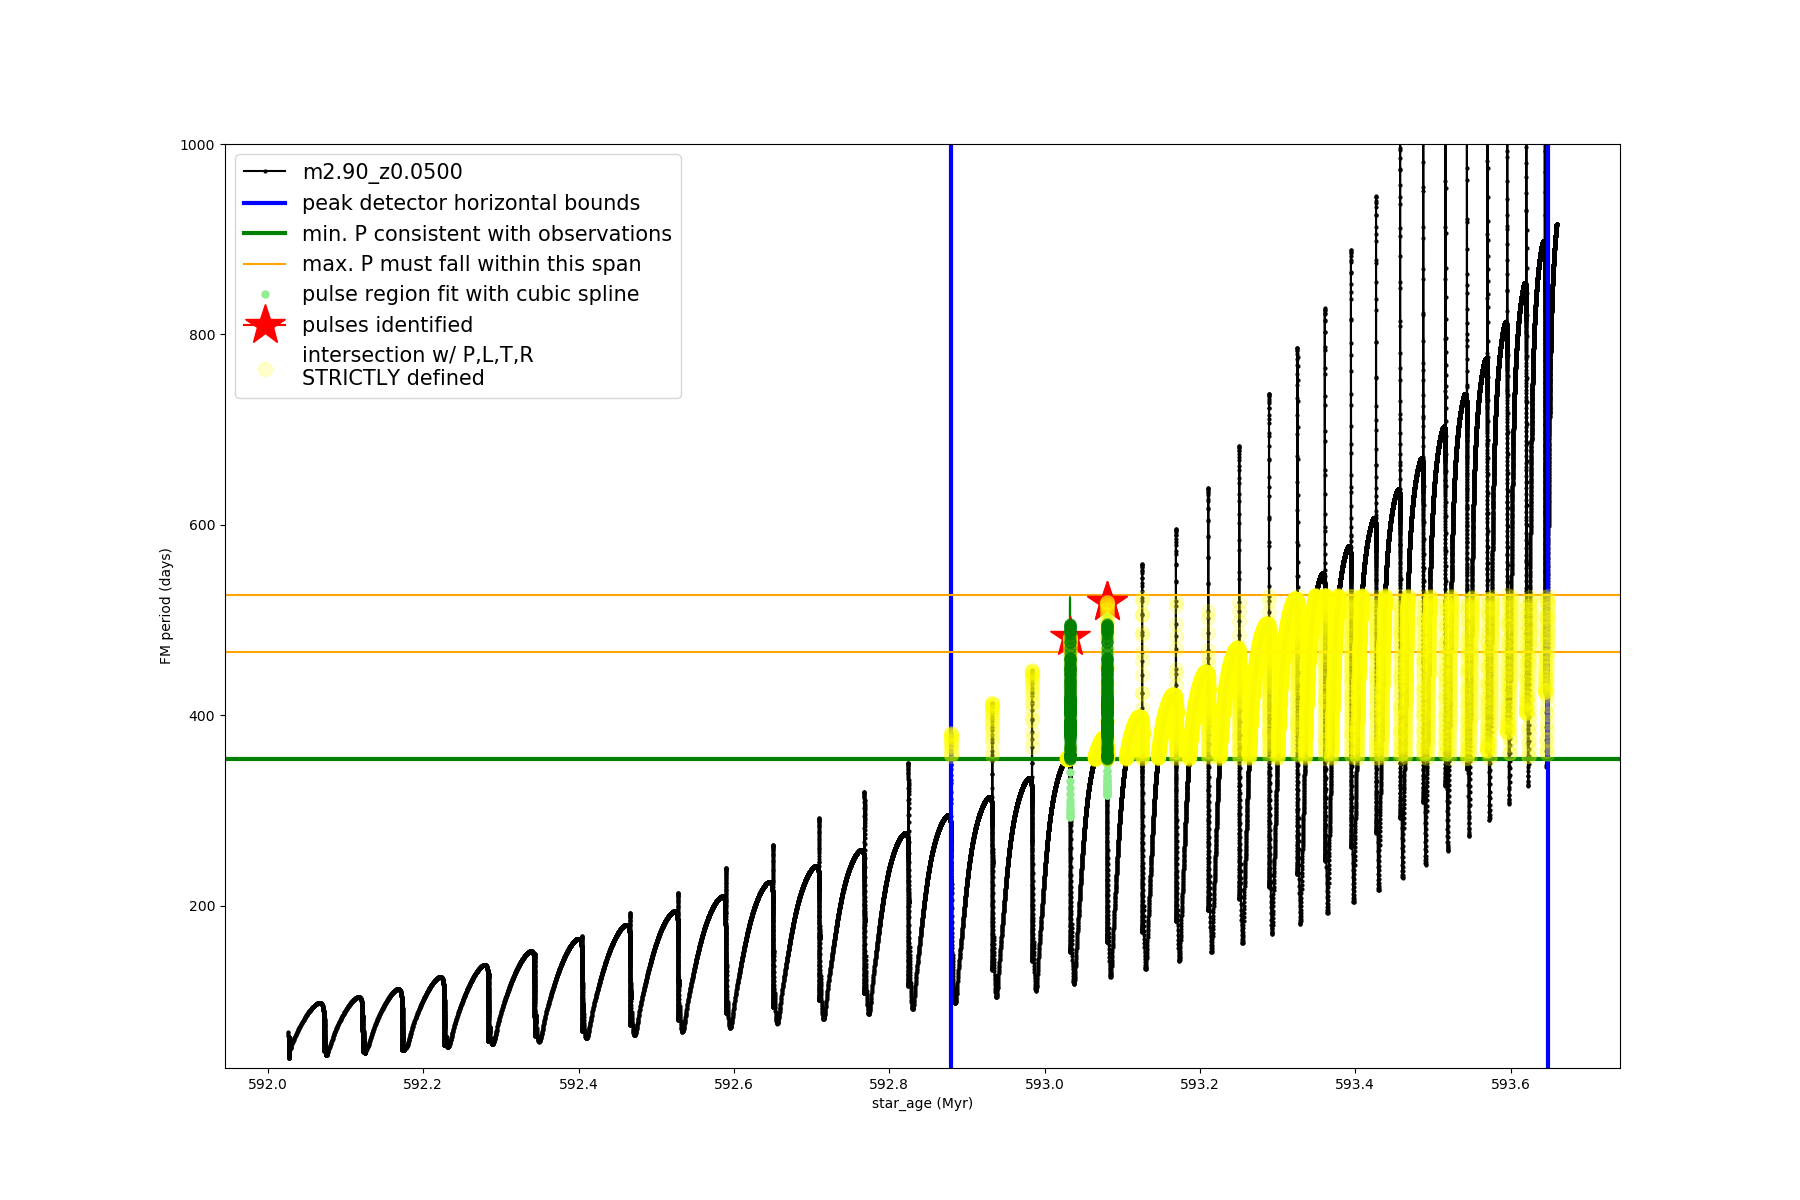The image size is (1800, 1200).
Task: Select the 'pulses identified' legend label
Action: [387, 325]
